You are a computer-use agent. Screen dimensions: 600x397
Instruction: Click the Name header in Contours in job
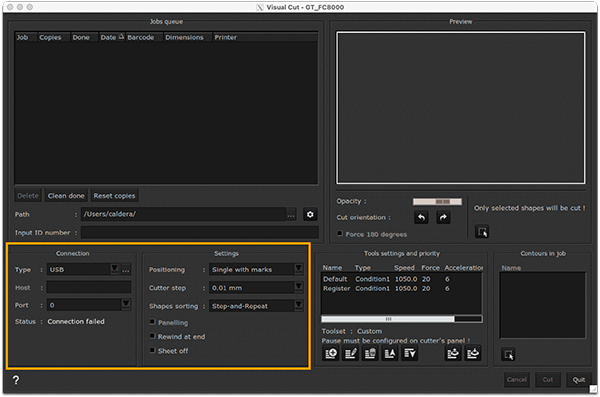coord(511,268)
